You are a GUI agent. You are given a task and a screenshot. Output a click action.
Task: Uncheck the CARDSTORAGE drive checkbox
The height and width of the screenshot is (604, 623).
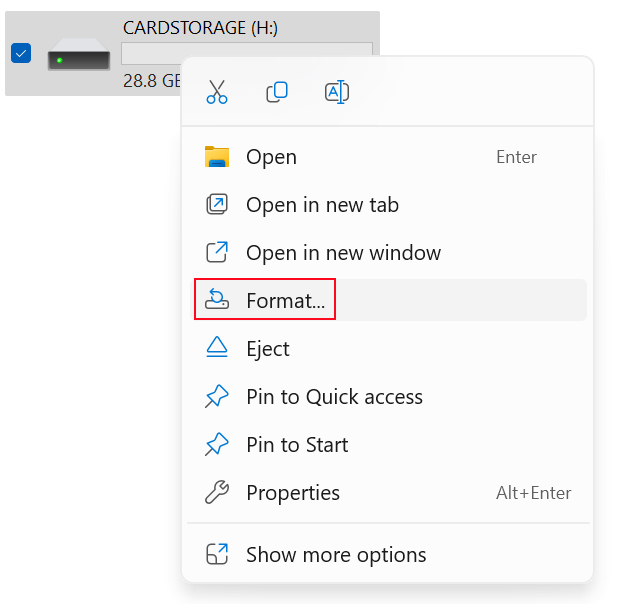coord(21,54)
